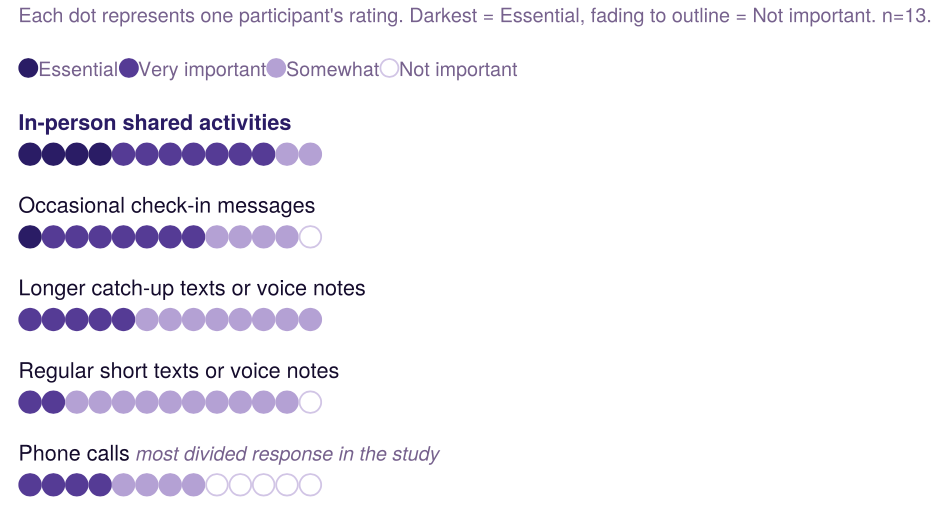The height and width of the screenshot is (510, 942).
Task: Click last outline dot in Phone calls row
Action: tap(311, 485)
